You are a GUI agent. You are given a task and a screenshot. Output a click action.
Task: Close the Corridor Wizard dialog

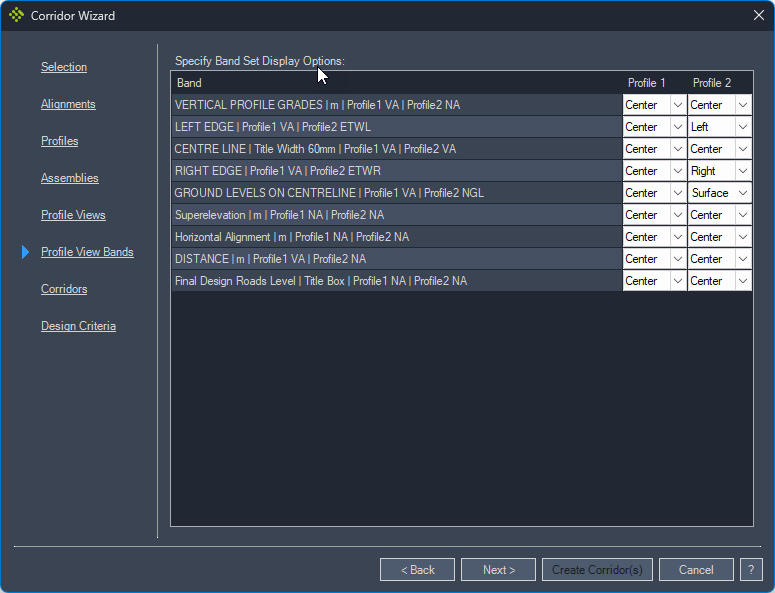759,15
